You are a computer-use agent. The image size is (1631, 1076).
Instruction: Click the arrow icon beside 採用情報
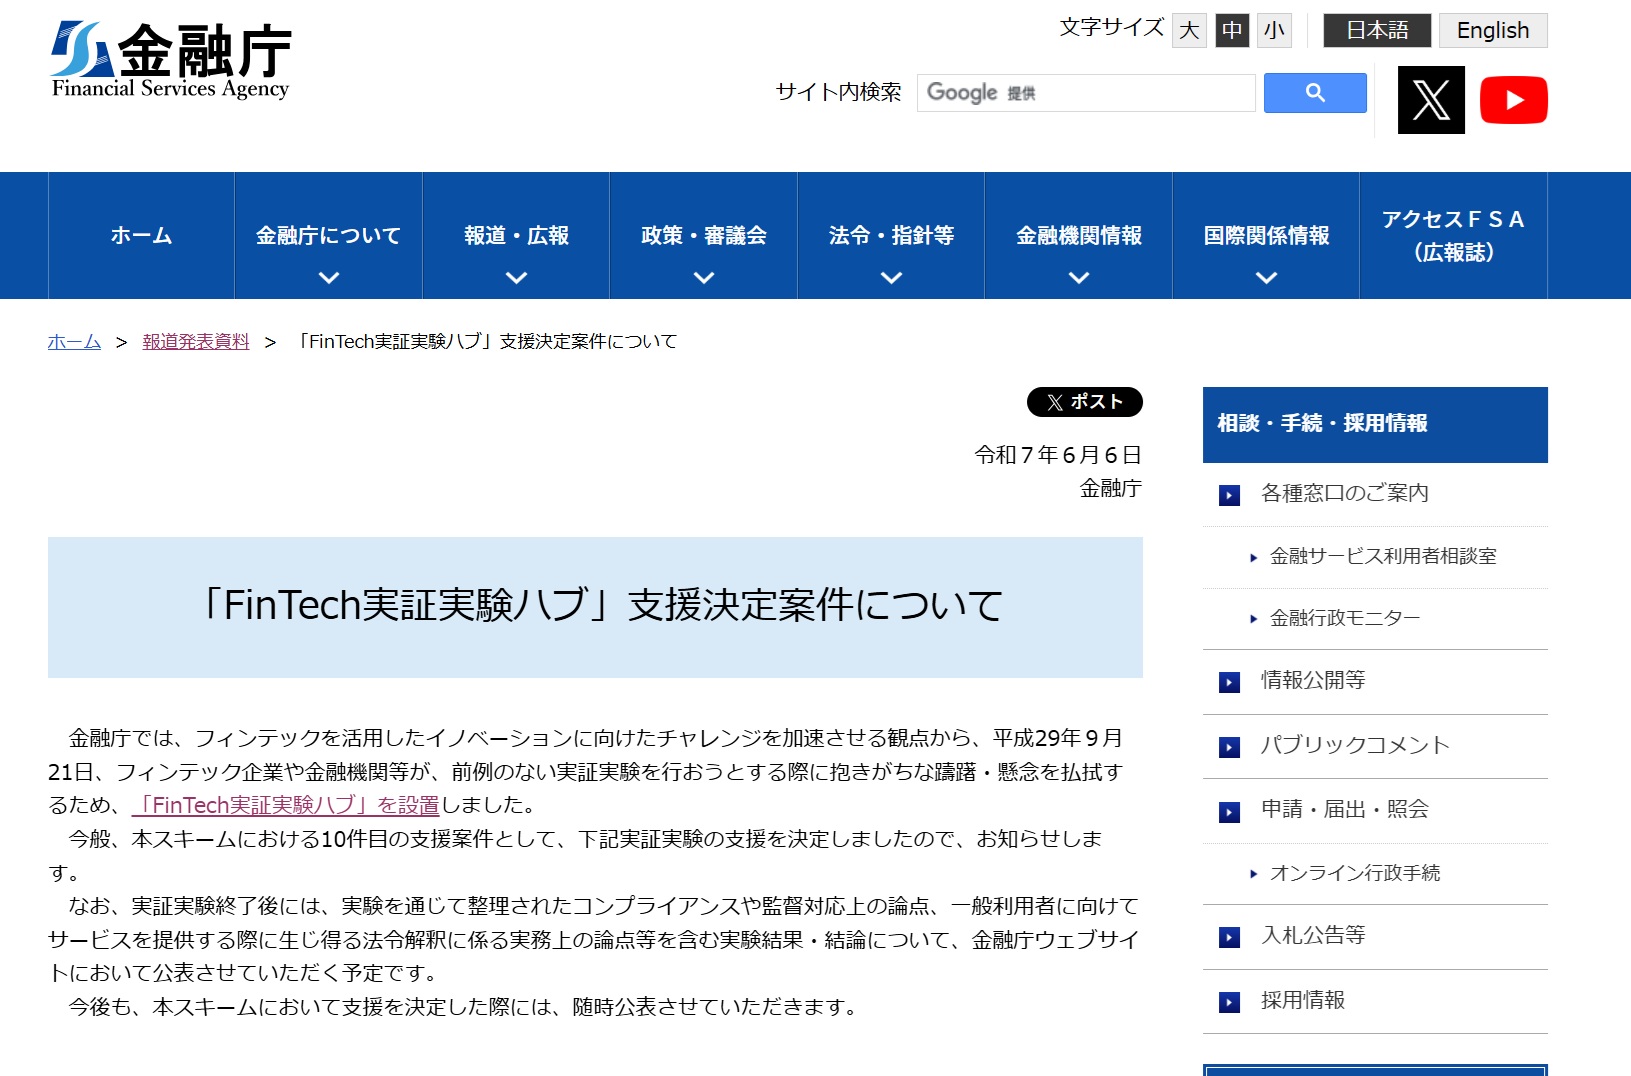[1227, 1000]
